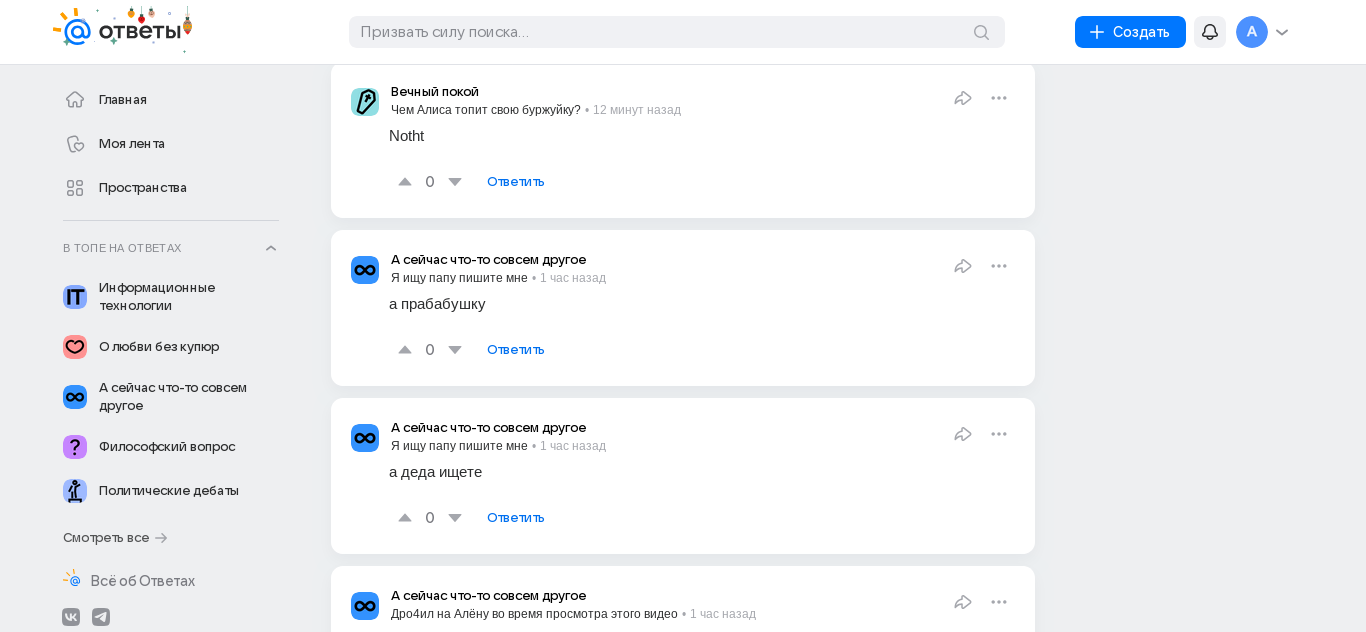Click the "Вечный покой" space avatar icon
This screenshot has width=1366, height=632.
[x=365, y=102]
